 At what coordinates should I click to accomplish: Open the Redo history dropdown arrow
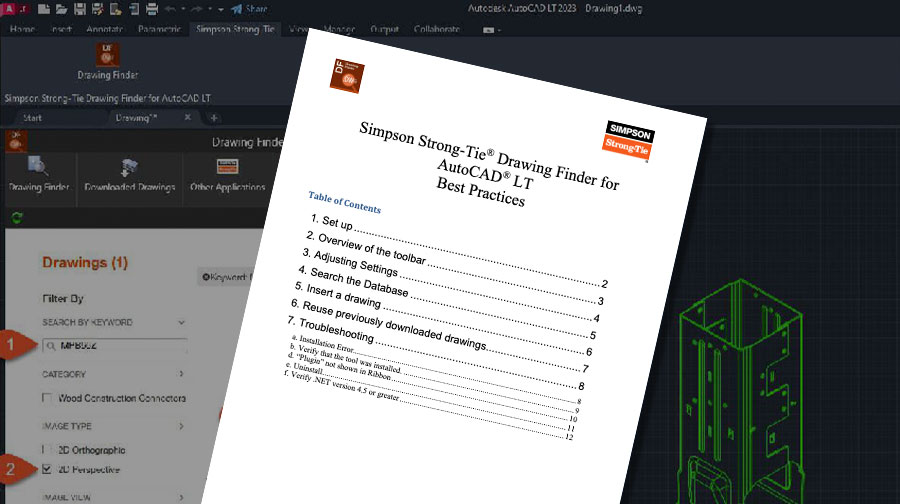click(x=210, y=9)
